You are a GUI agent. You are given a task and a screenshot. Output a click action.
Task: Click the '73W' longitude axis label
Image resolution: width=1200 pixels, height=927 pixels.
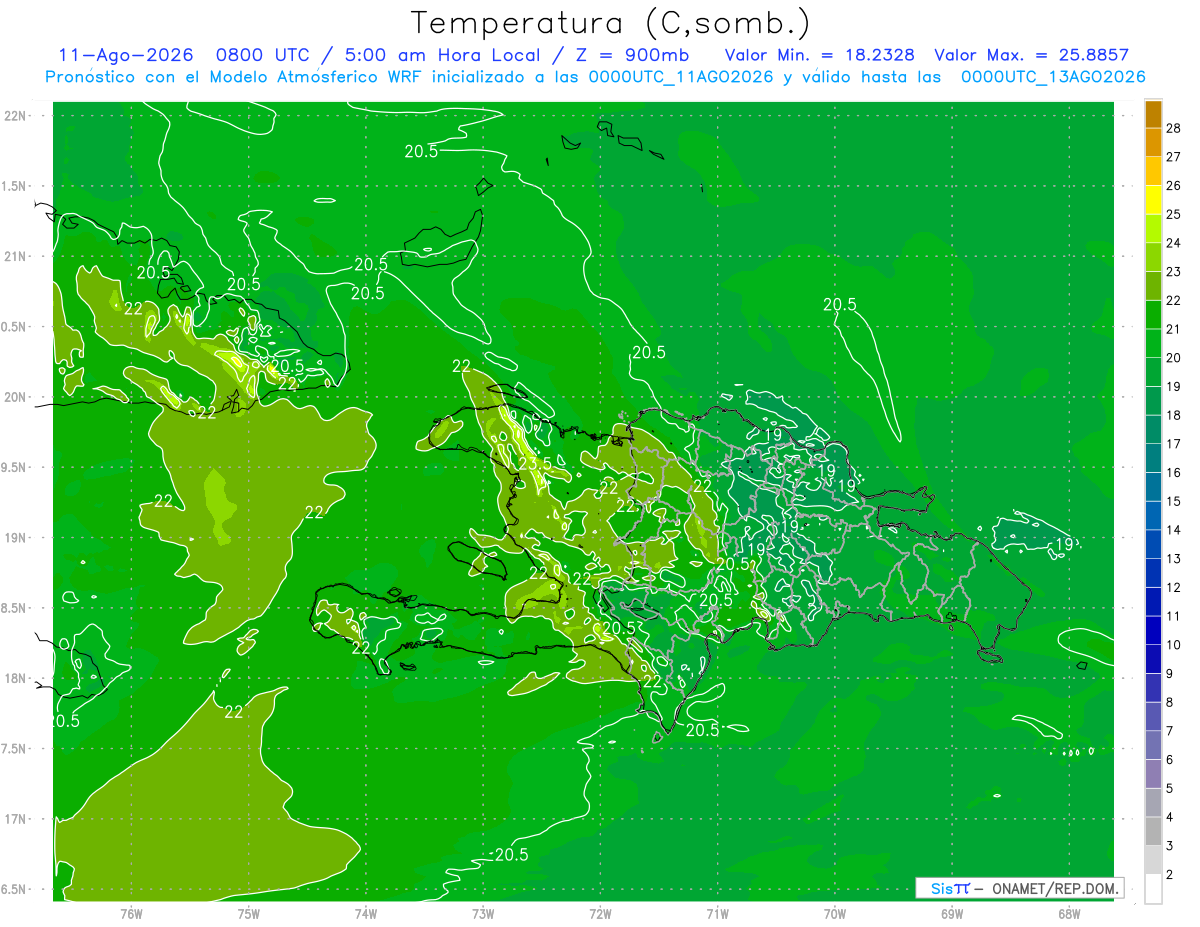click(x=483, y=913)
